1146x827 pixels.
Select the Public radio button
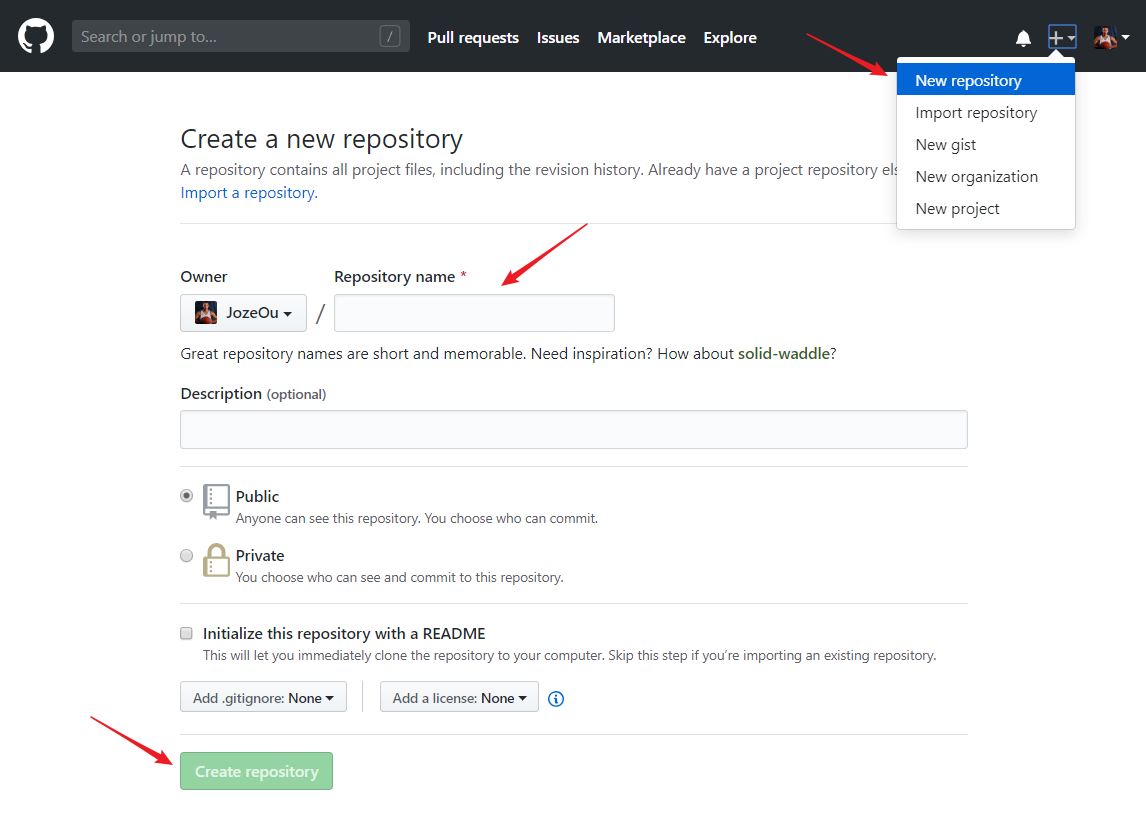click(x=186, y=495)
